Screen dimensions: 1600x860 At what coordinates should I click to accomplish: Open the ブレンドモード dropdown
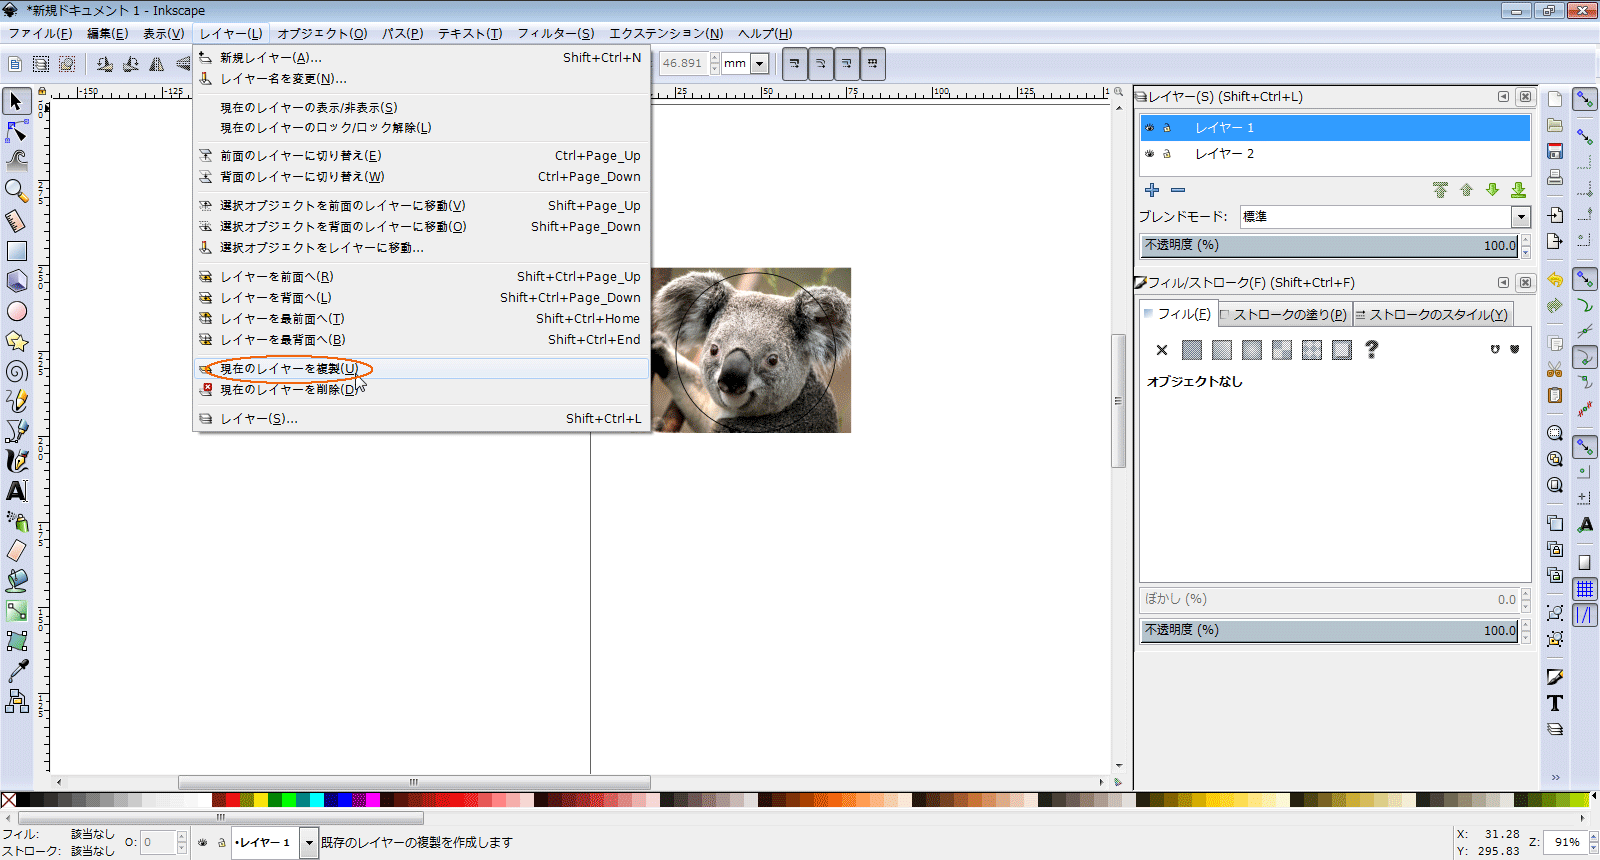(1521, 217)
